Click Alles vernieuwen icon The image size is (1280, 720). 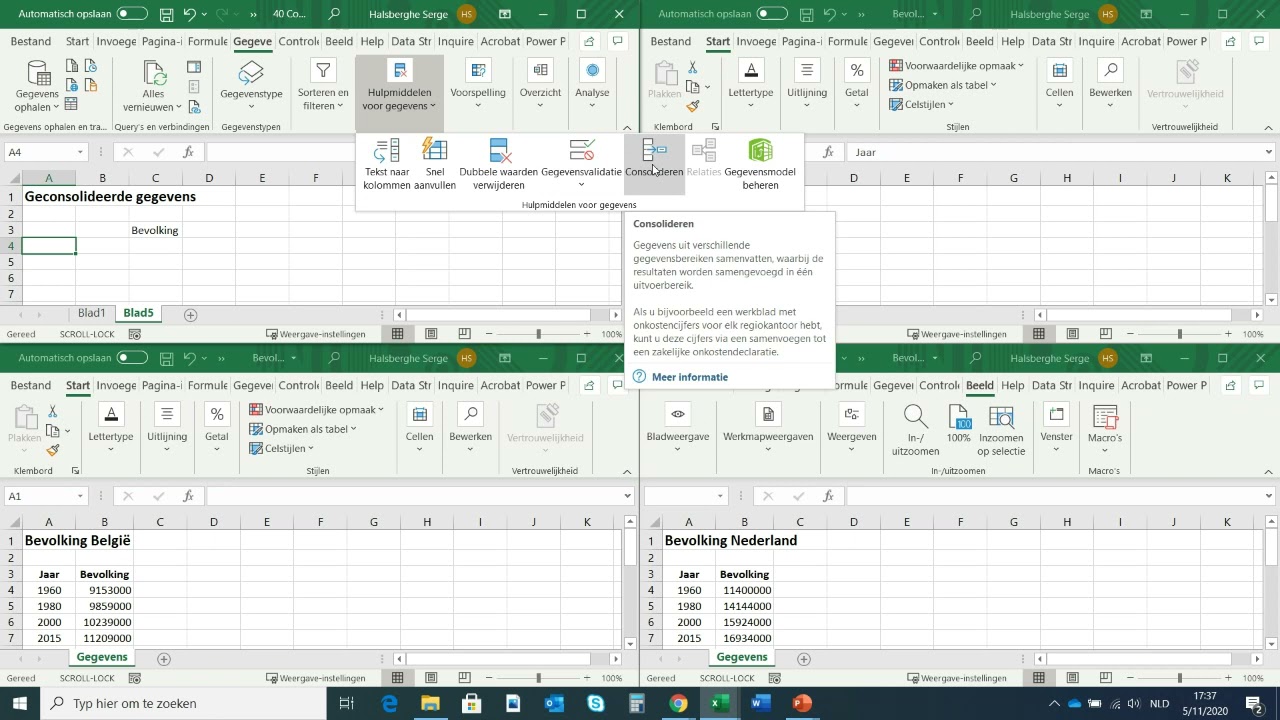pos(153,73)
